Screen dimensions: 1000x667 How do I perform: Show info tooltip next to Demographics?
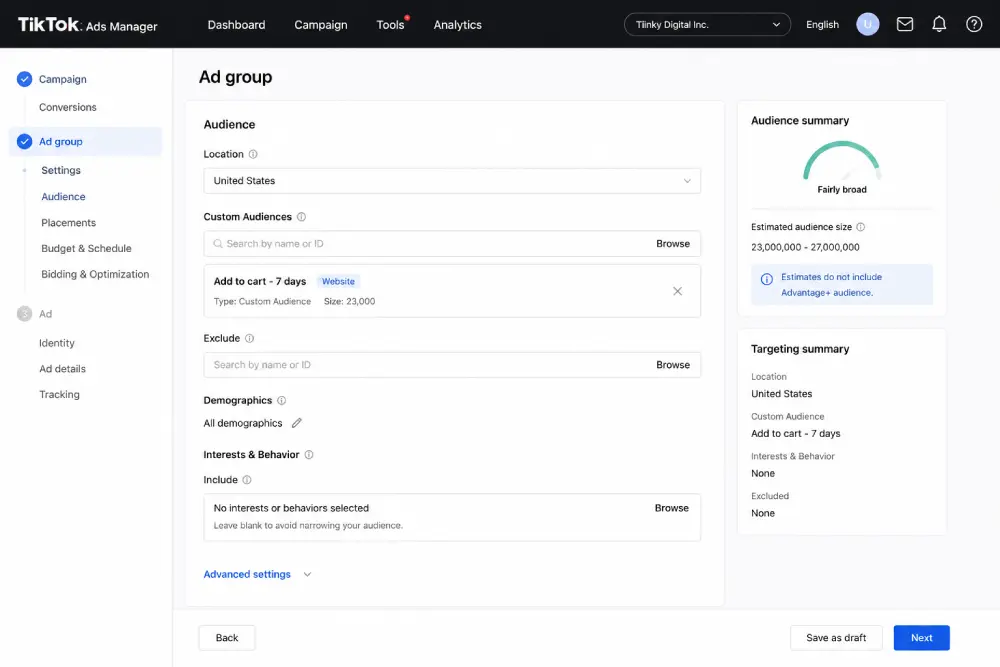pyautogui.click(x=281, y=400)
